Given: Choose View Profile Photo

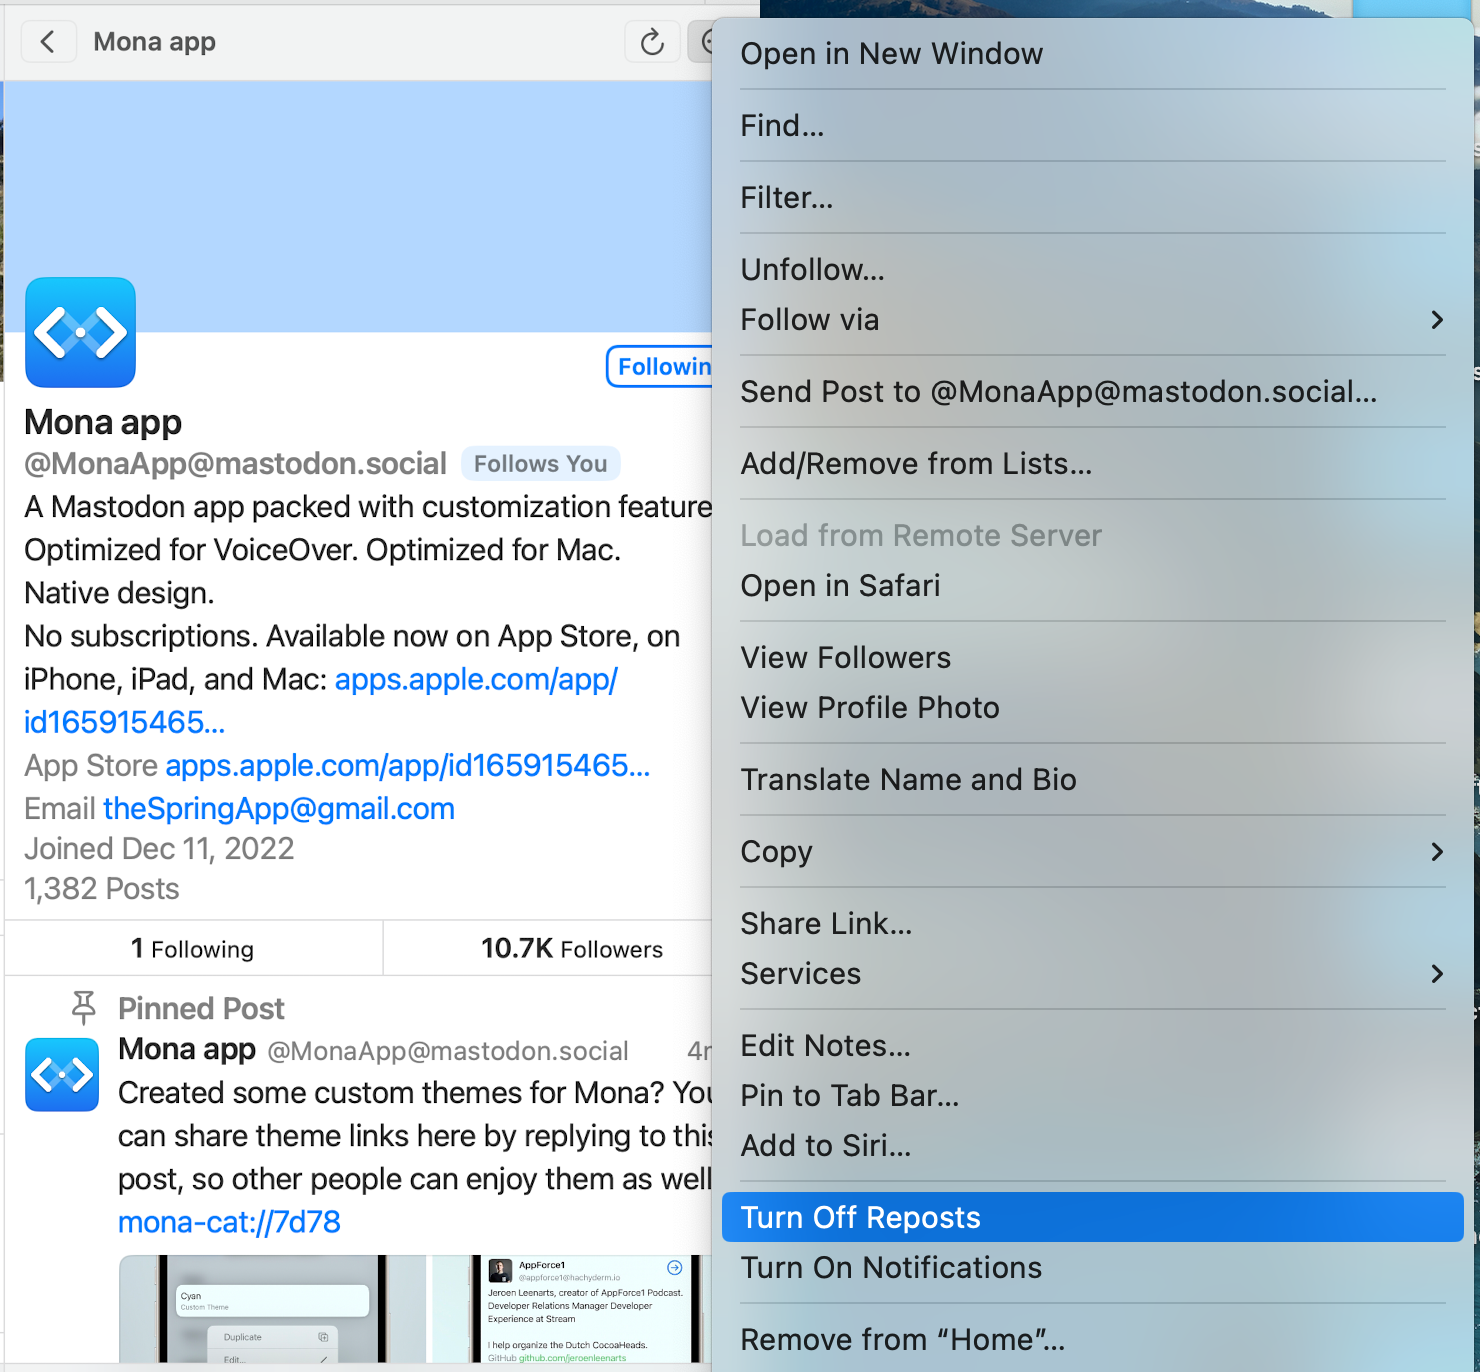Looking at the screenshot, I should pos(1093,708).
